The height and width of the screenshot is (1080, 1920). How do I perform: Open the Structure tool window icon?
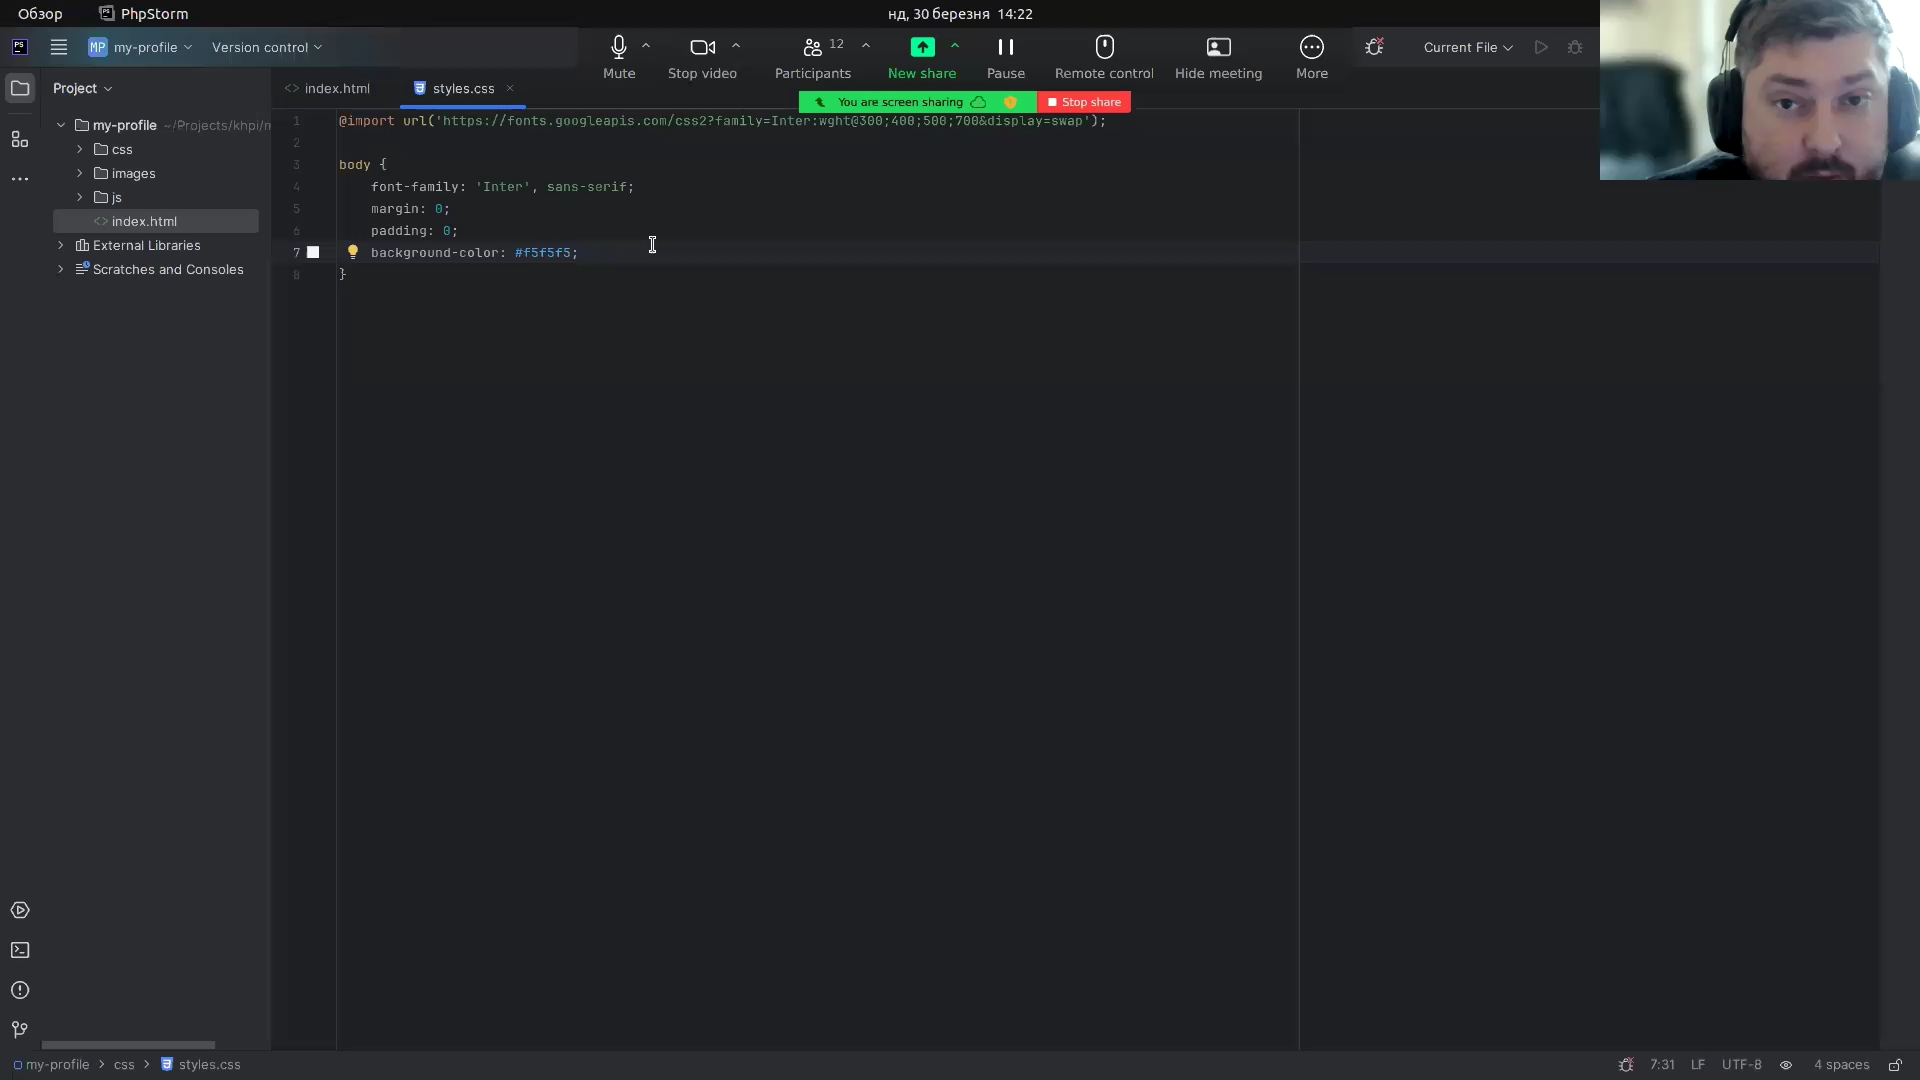[x=19, y=139]
